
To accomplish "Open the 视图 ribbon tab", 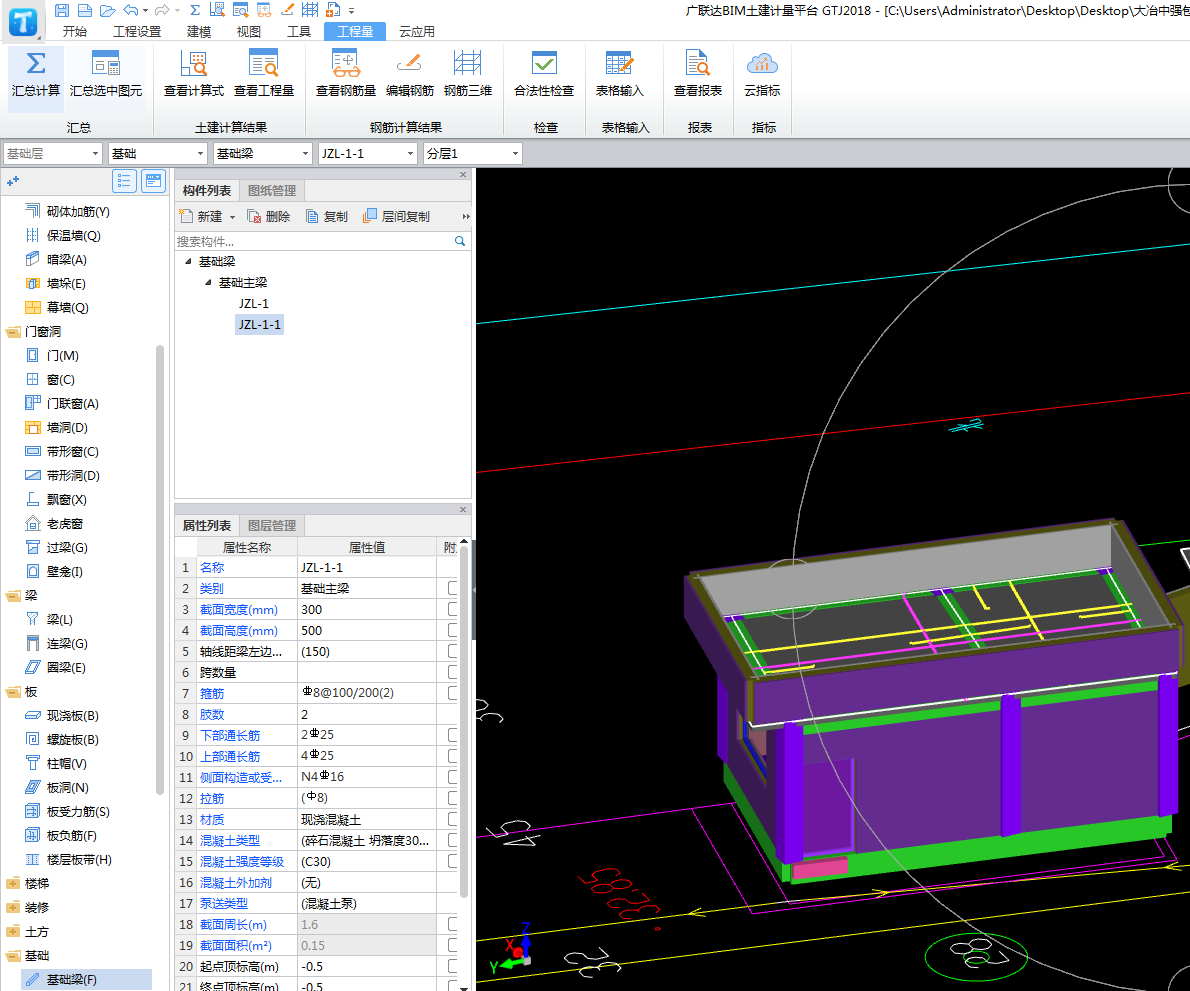I will click(249, 31).
